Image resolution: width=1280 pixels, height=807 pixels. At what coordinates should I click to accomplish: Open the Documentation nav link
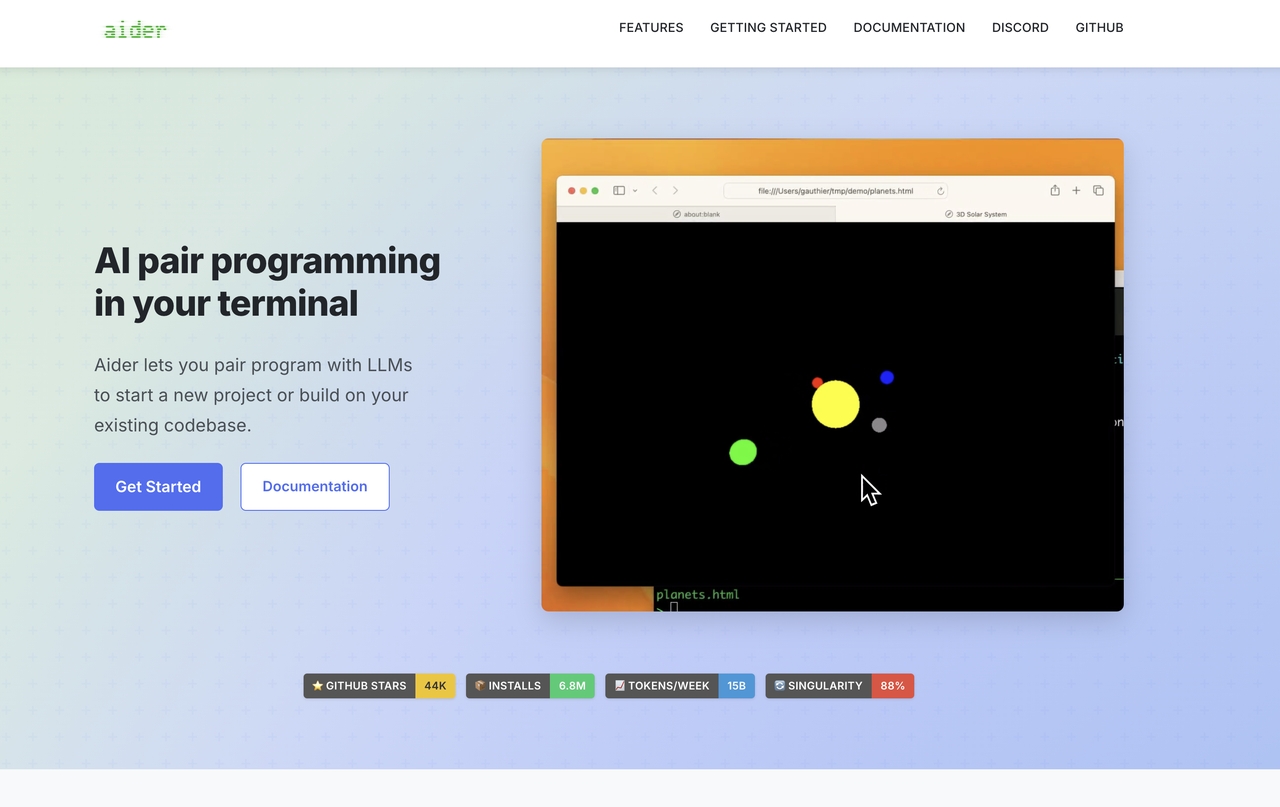tap(909, 28)
